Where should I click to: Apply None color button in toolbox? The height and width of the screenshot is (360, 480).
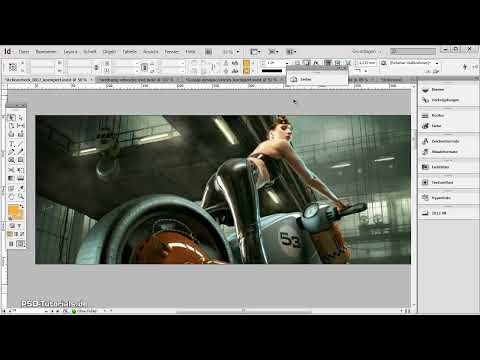coord(22,234)
